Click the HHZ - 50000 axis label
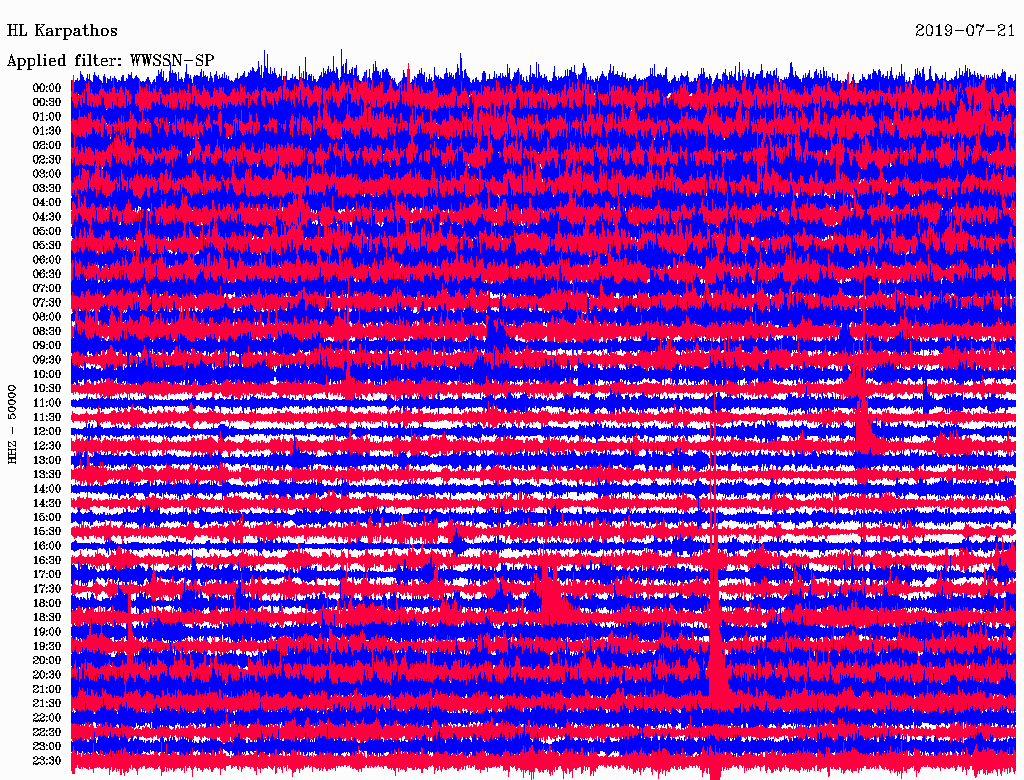 (12, 424)
